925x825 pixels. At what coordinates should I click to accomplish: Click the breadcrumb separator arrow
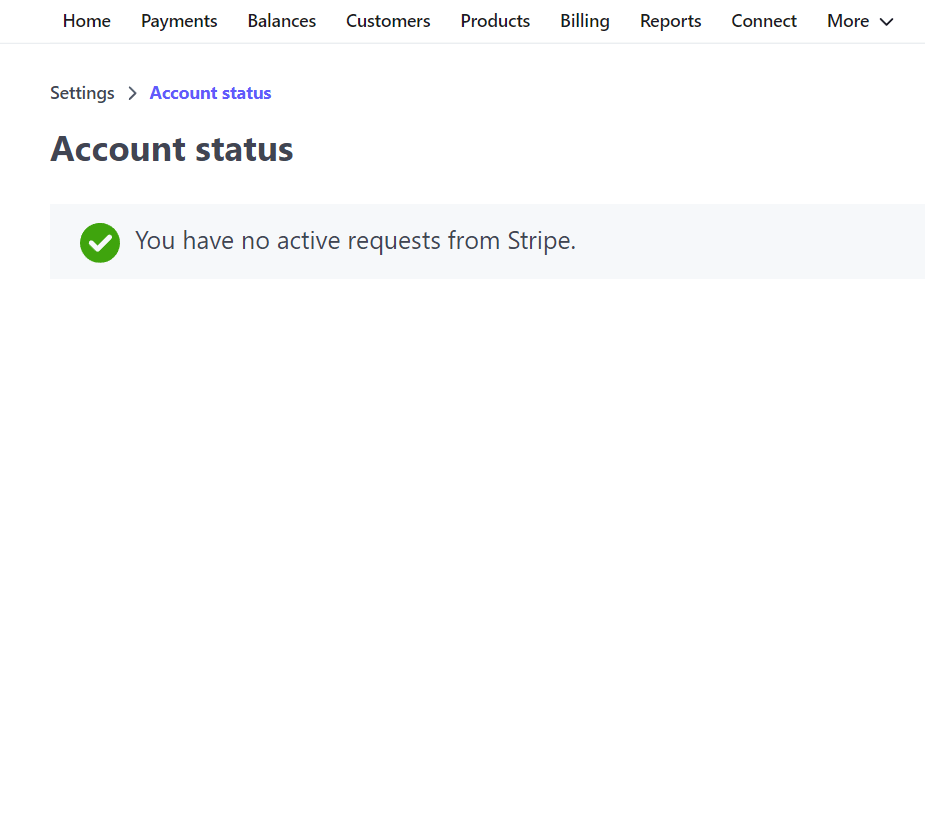coord(132,93)
